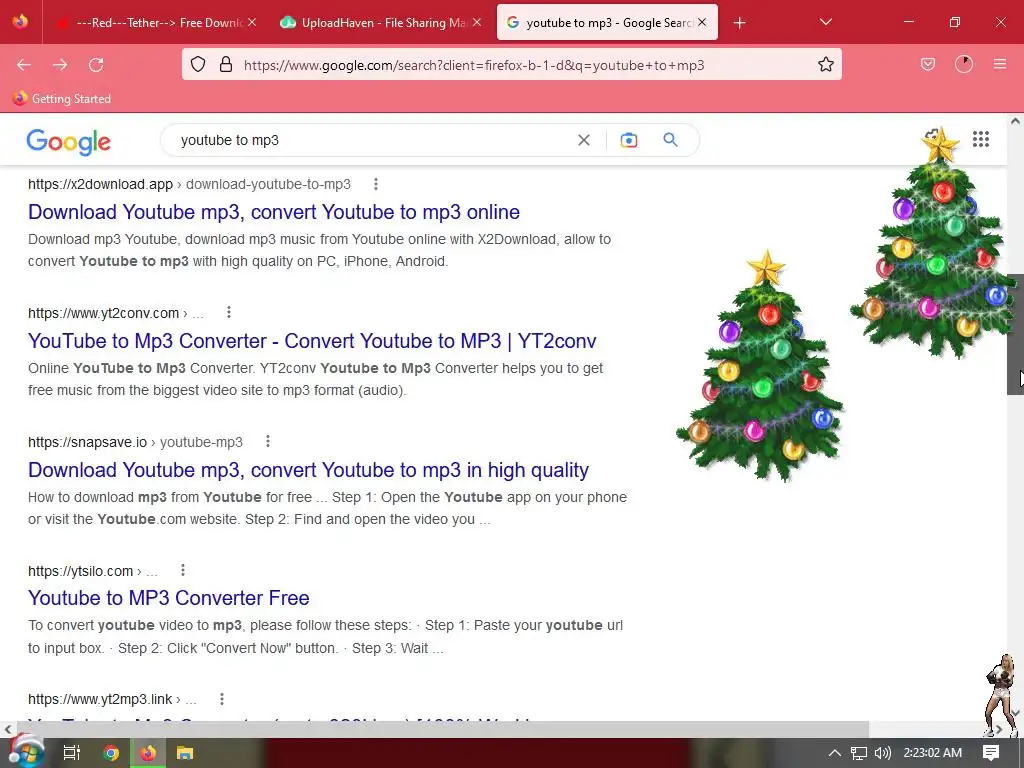Screen dimensions: 1024x768
Task: Click ytsilo.com URL breadcrumb
Action: click(x=93, y=571)
